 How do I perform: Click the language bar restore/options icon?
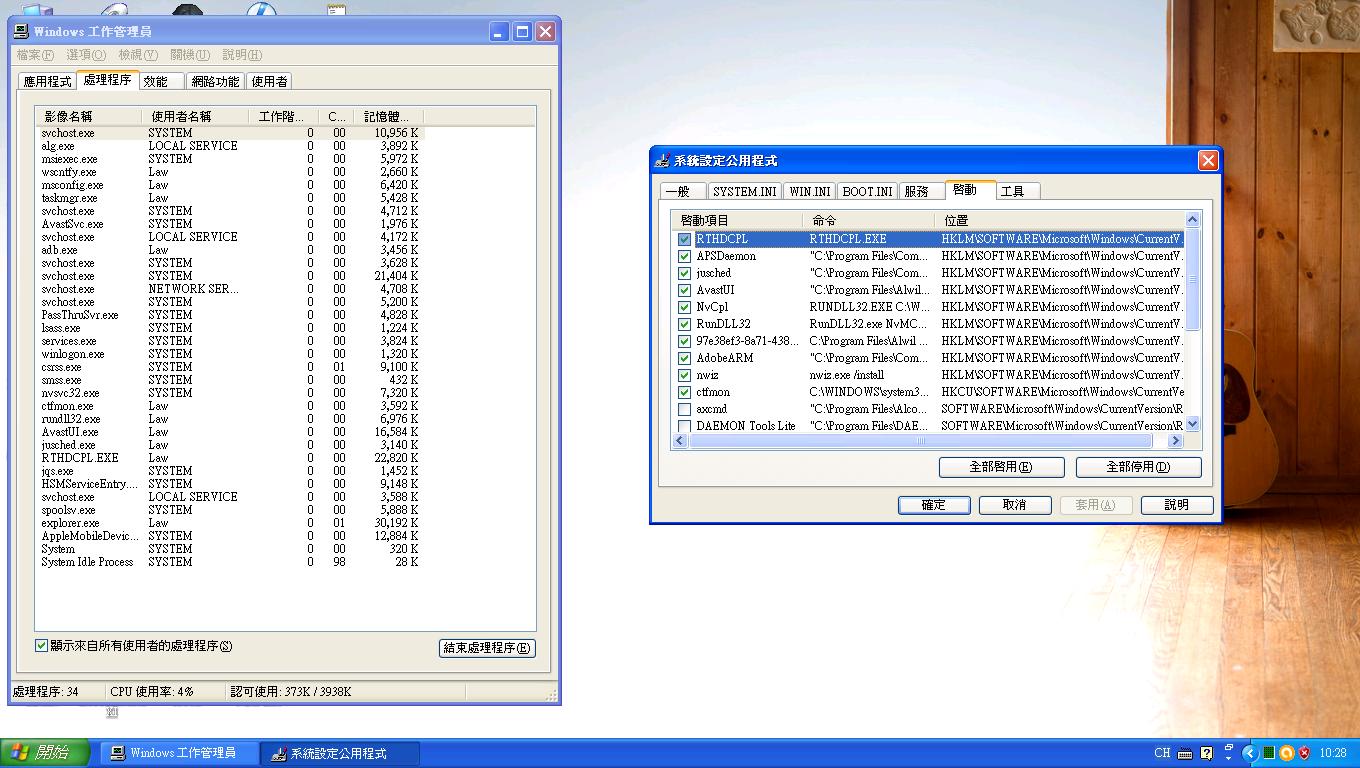1229,750
